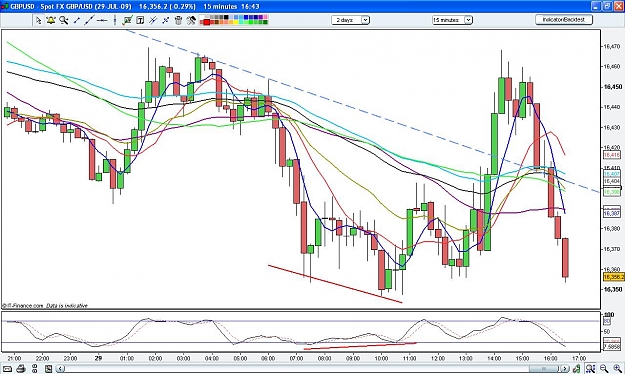Click the blue 16,387 moving average label
625x374 pixels.
[x=611, y=213]
